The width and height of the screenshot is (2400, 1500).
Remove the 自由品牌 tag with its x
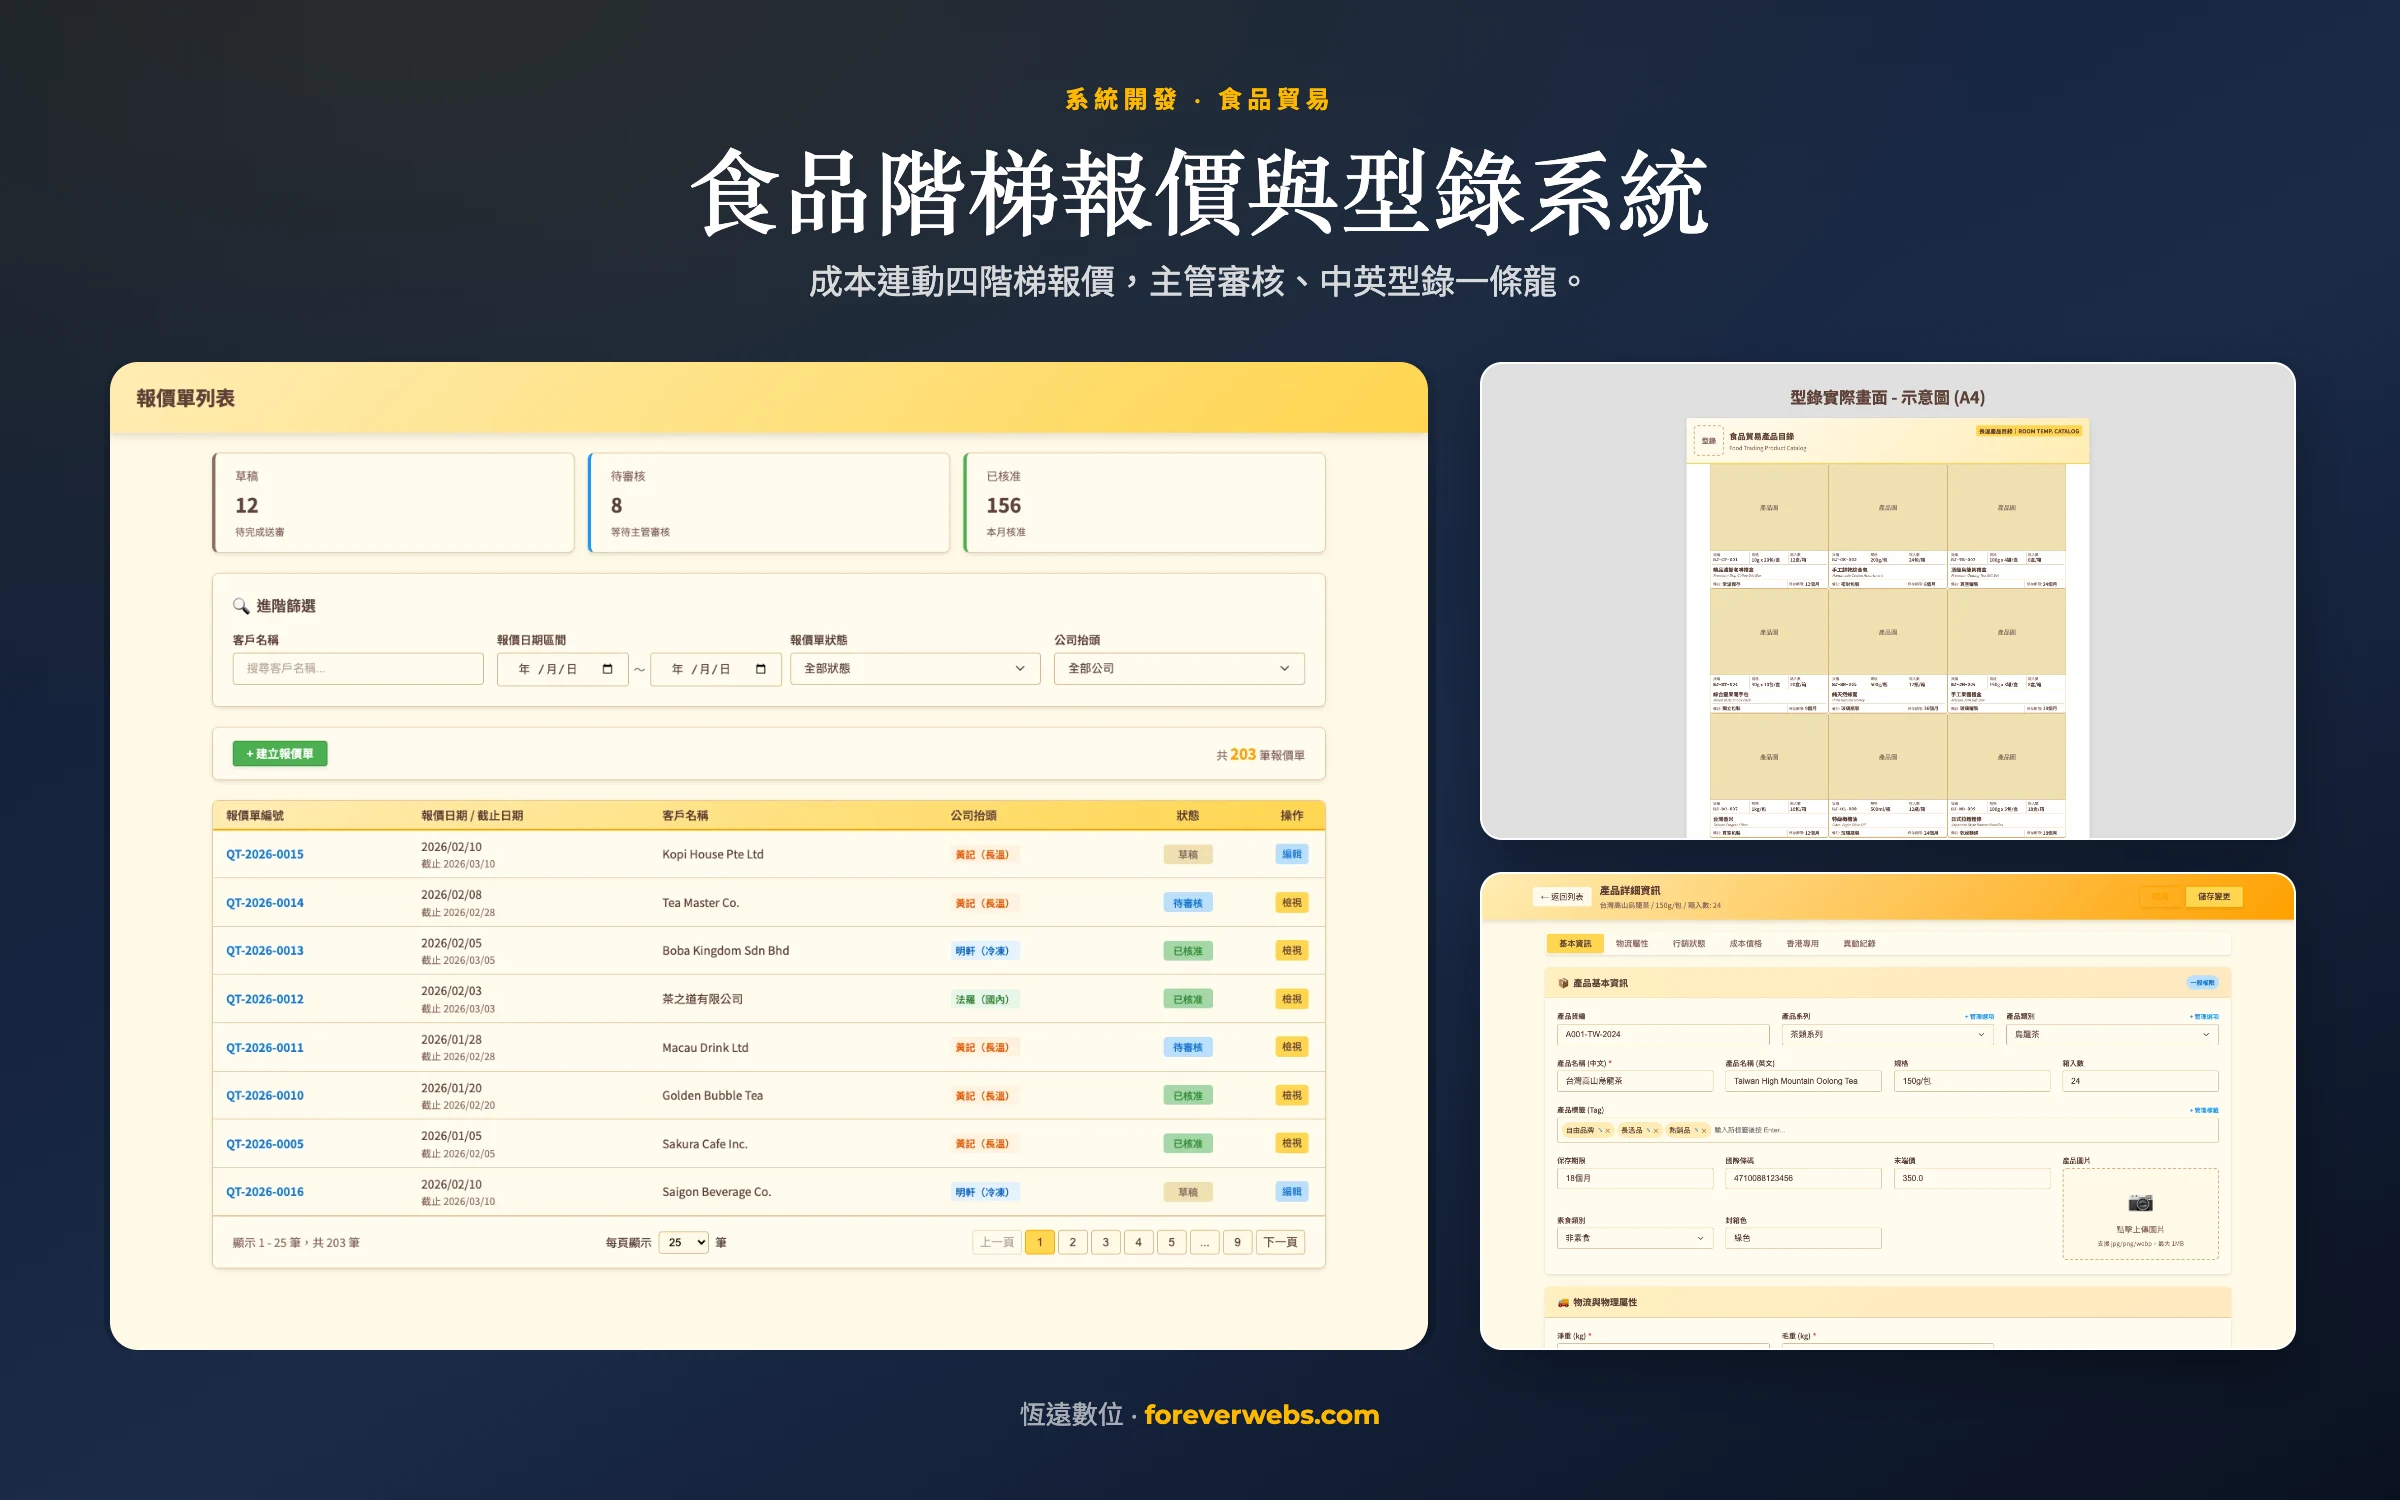click(x=1608, y=1130)
